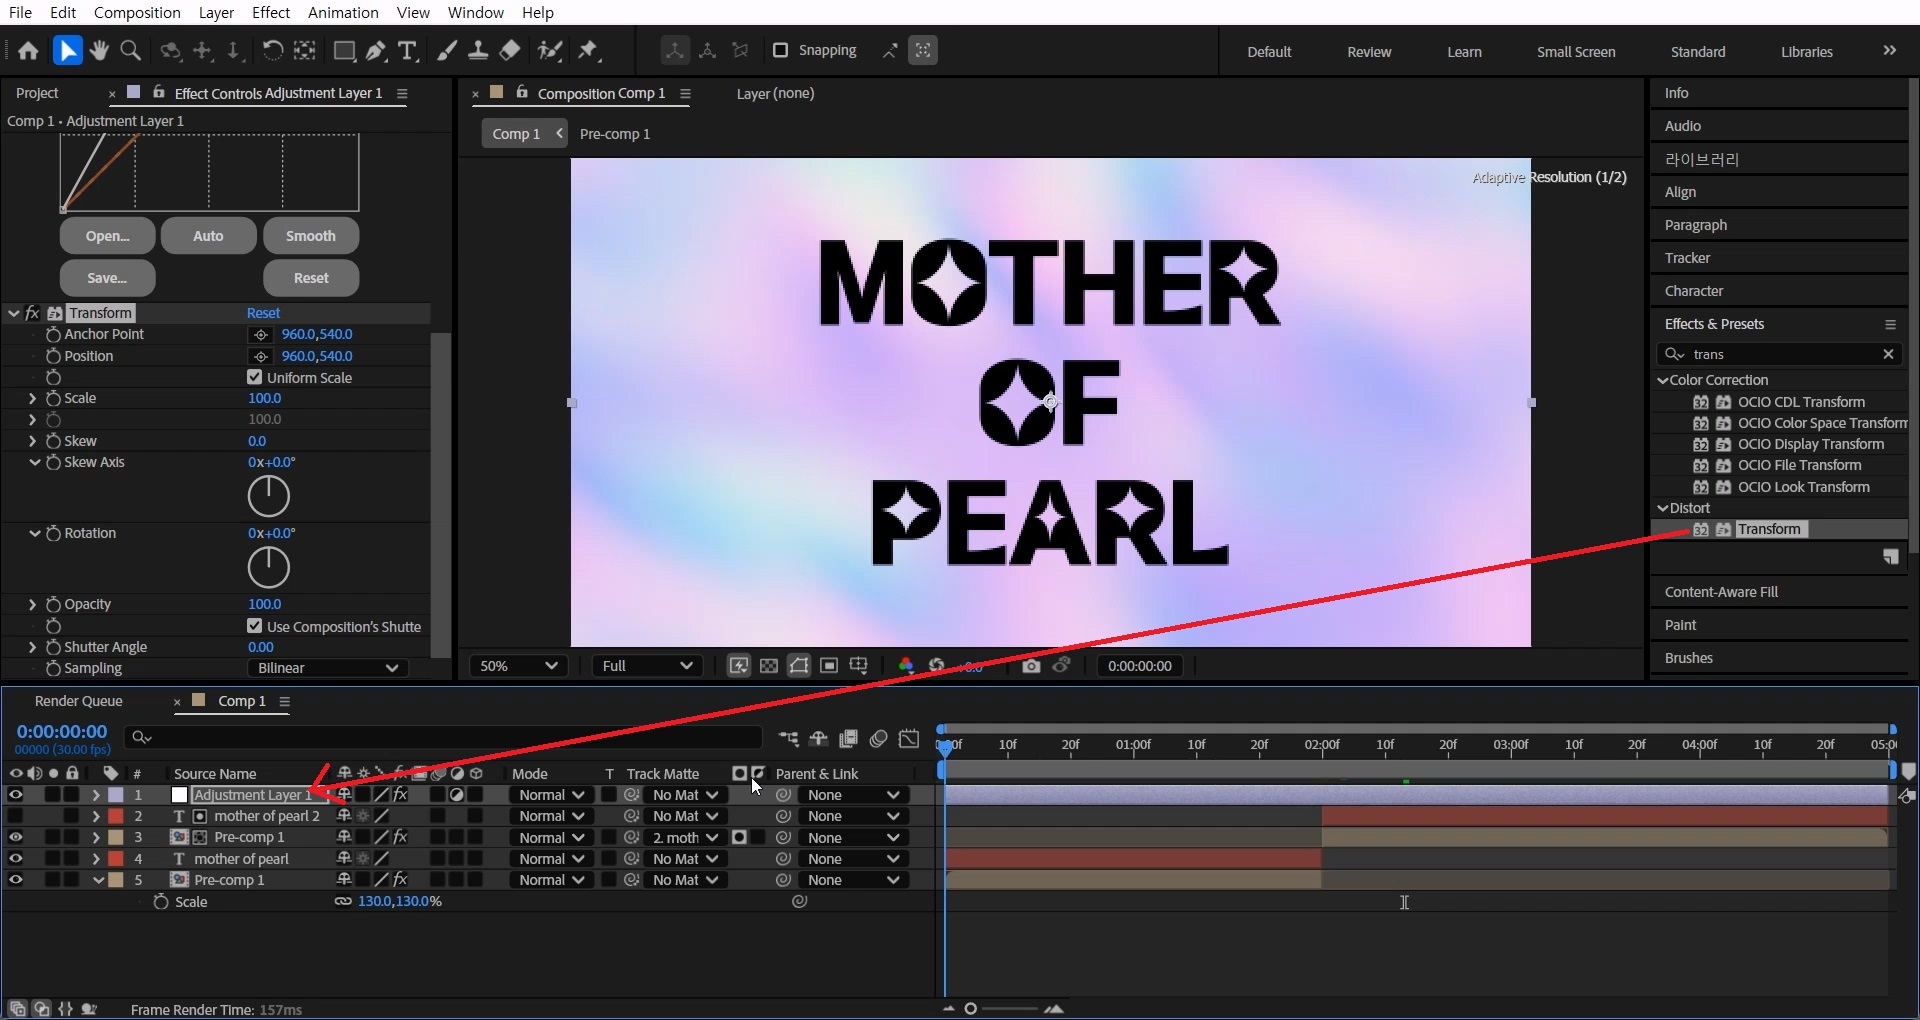Click the Smooth button

tap(310, 236)
